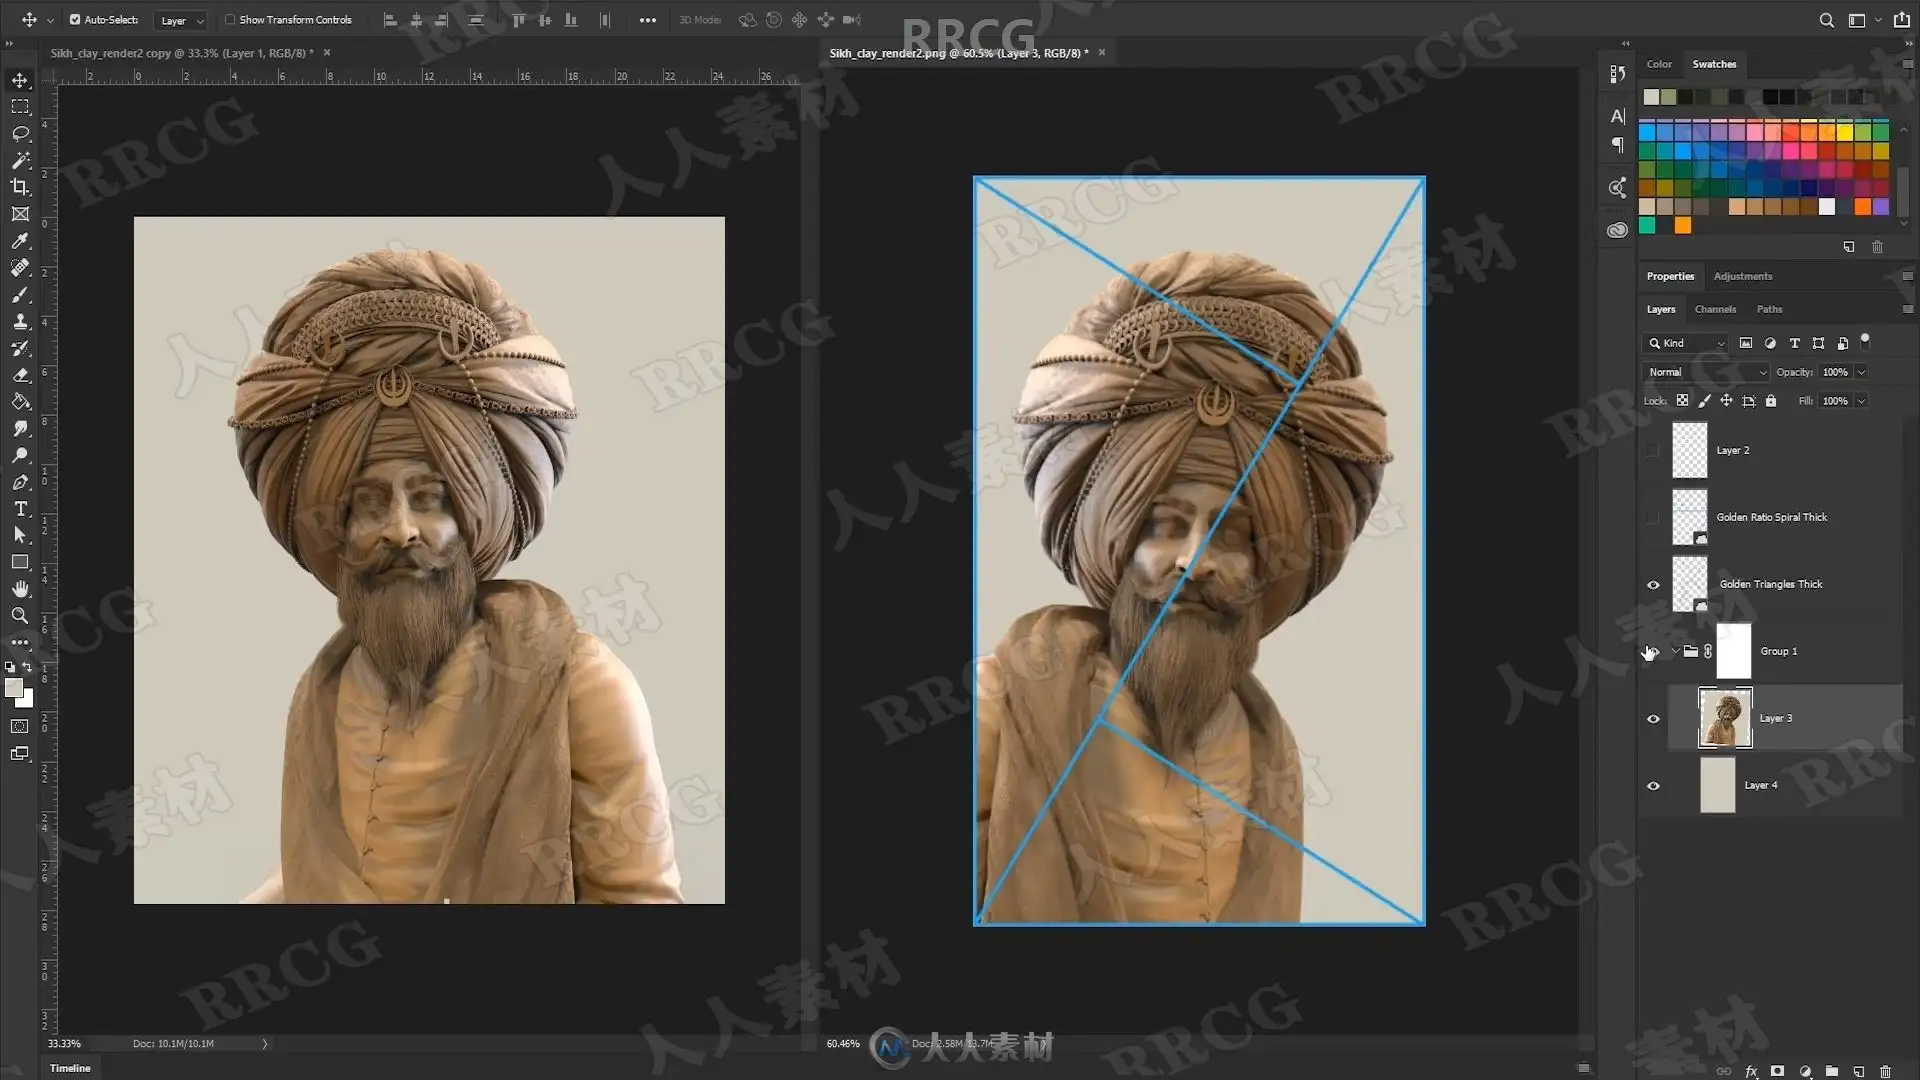Toggle the layer filtering switch
The image size is (1920, 1080).
tap(1865, 341)
